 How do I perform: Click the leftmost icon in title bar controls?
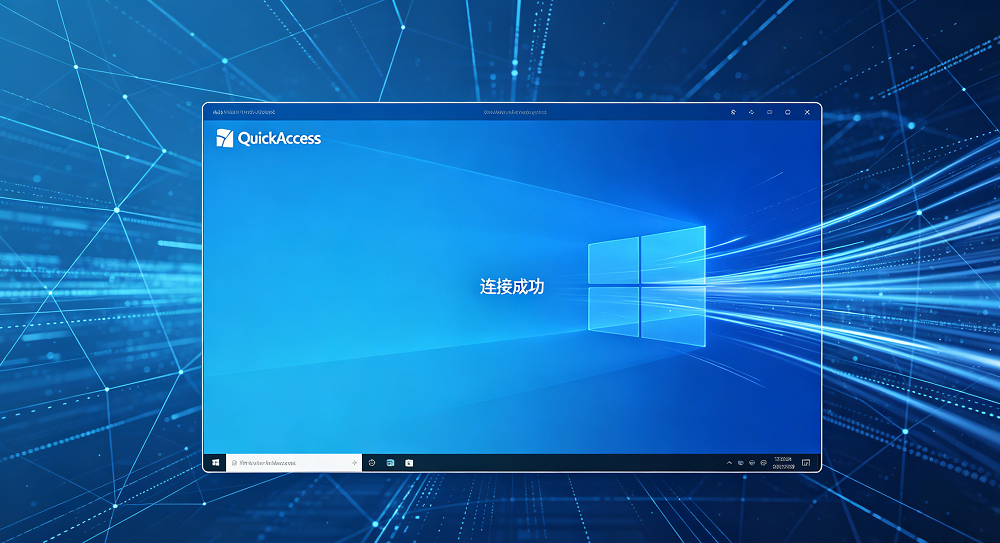pos(733,112)
